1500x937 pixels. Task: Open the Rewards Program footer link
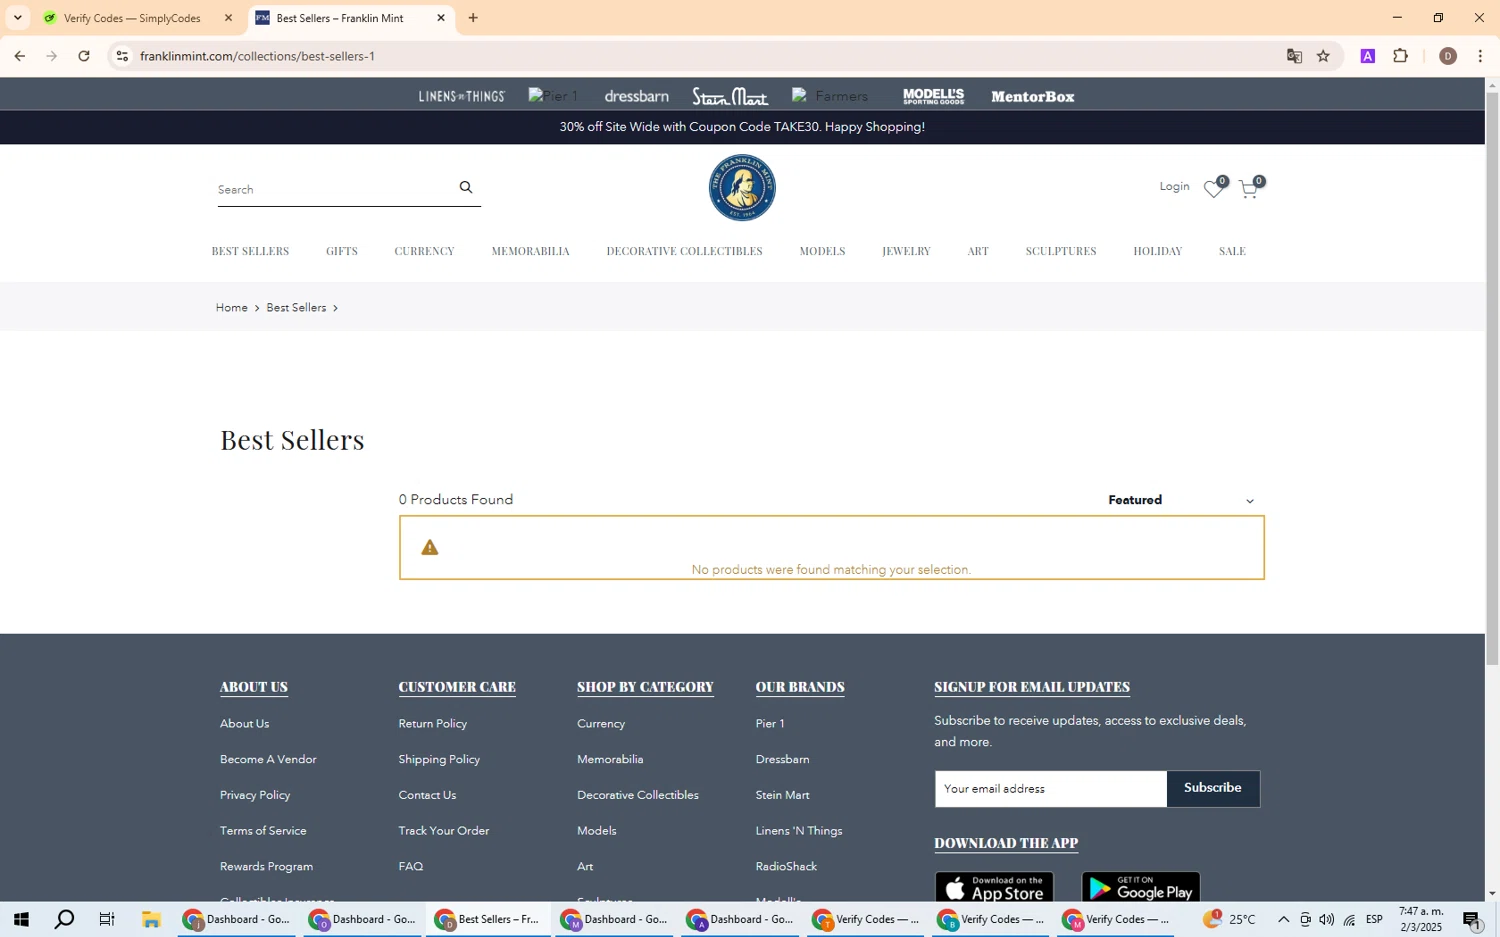pyautogui.click(x=266, y=867)
